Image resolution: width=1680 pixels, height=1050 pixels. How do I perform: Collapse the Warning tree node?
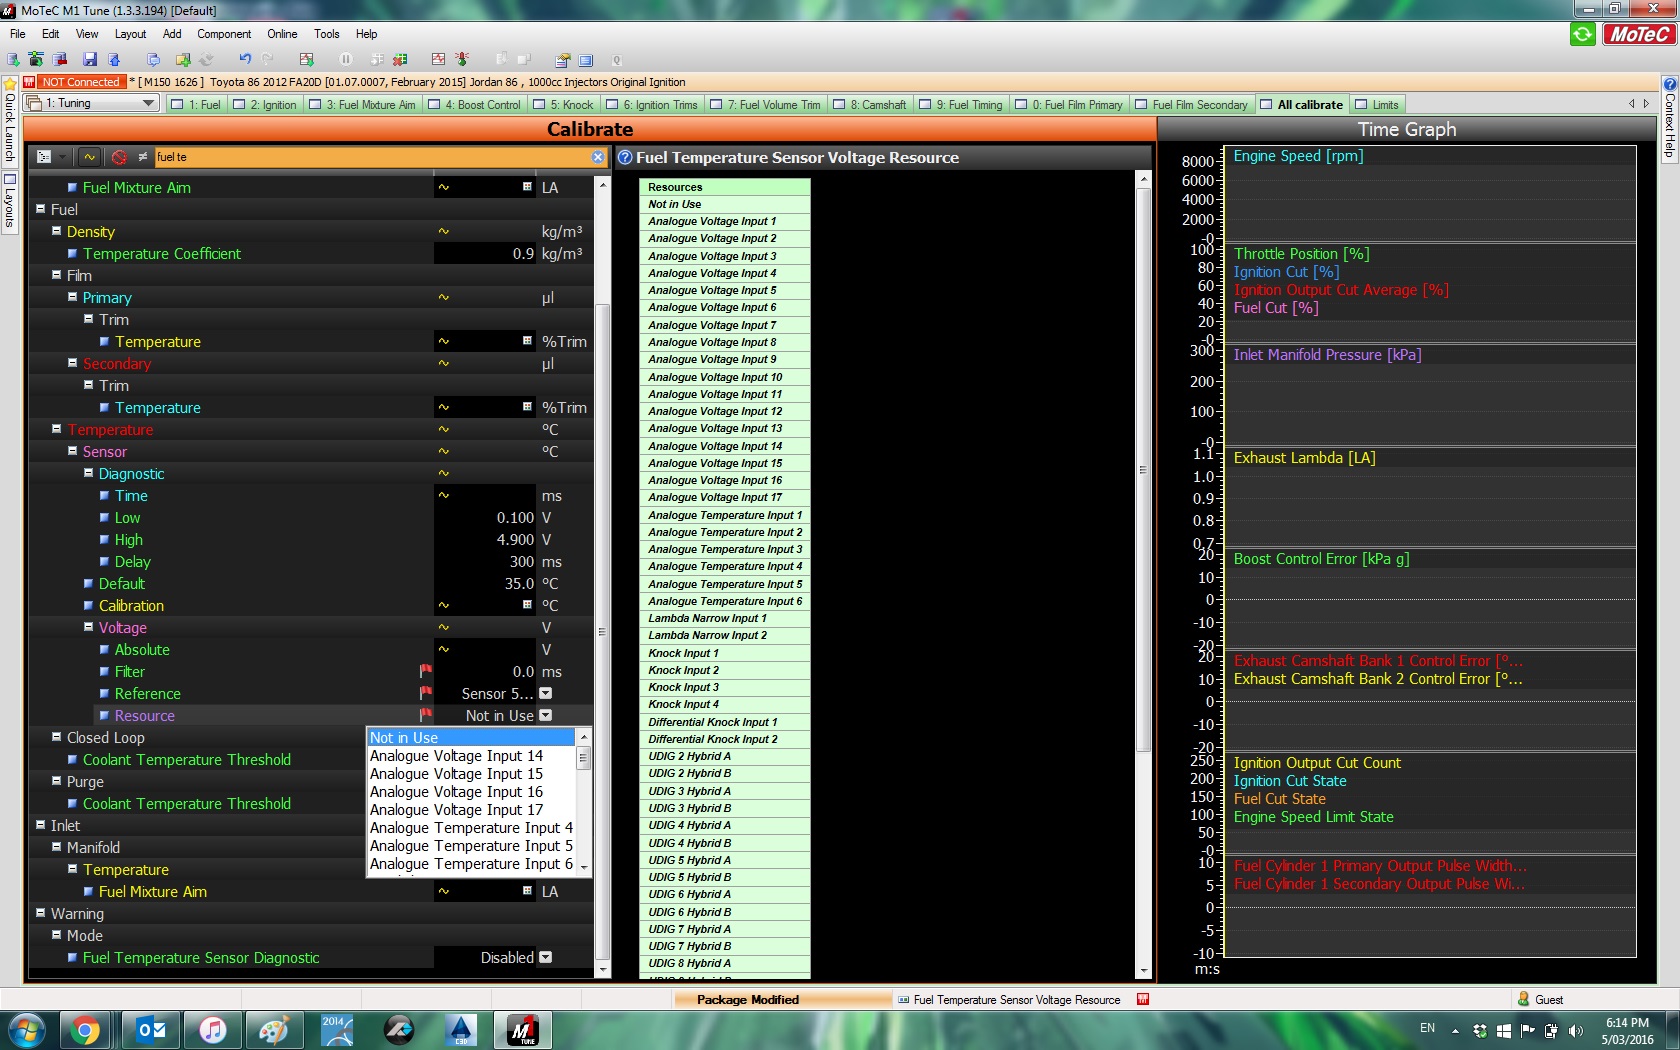pyautogui.click(x=41, y=913)
